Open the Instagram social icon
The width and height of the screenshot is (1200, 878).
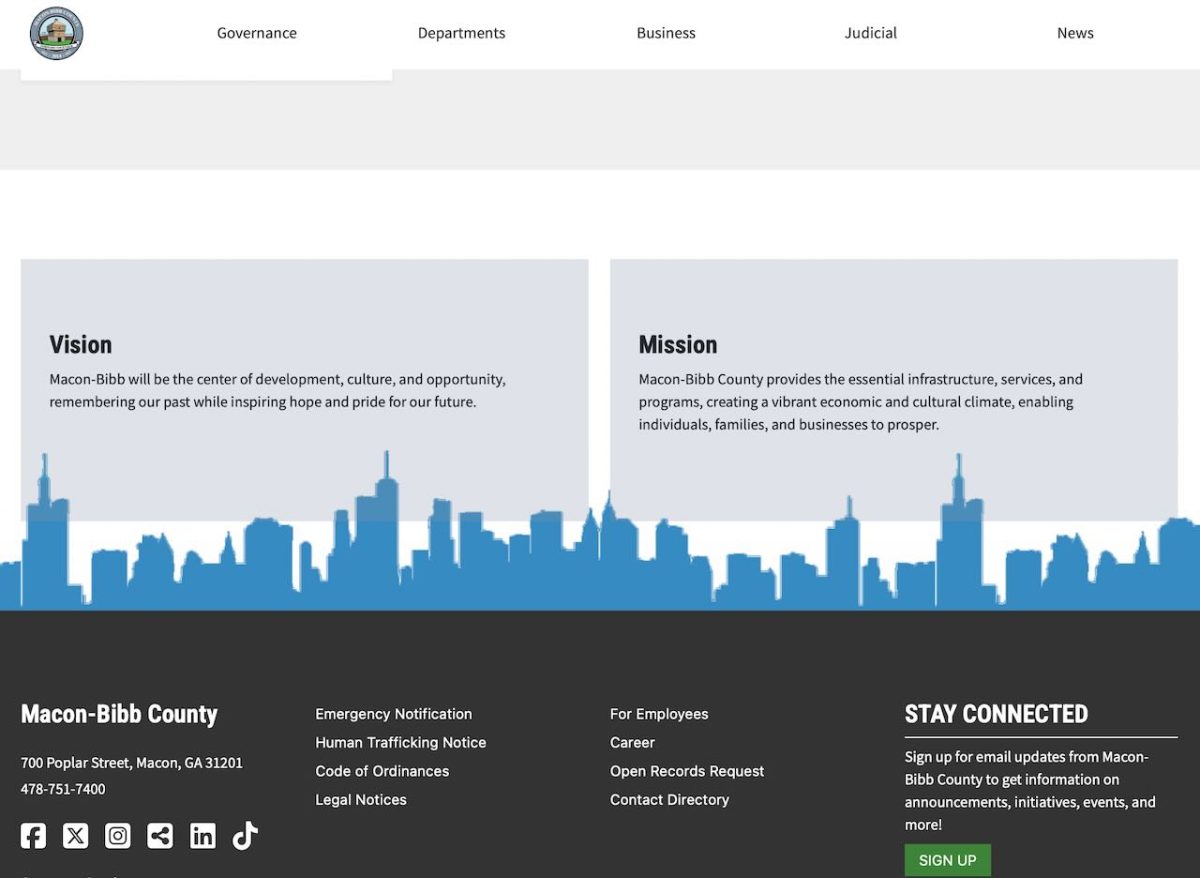coord(118,836)
